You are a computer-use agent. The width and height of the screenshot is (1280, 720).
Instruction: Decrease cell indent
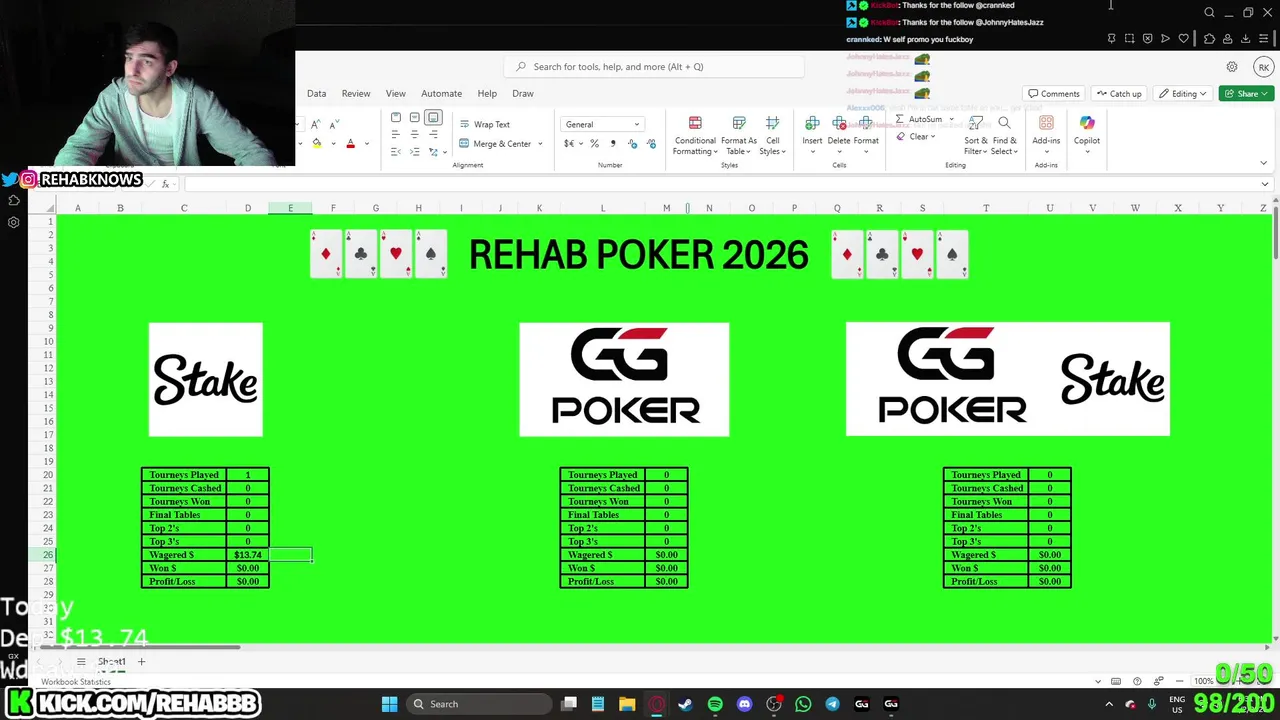395,152
